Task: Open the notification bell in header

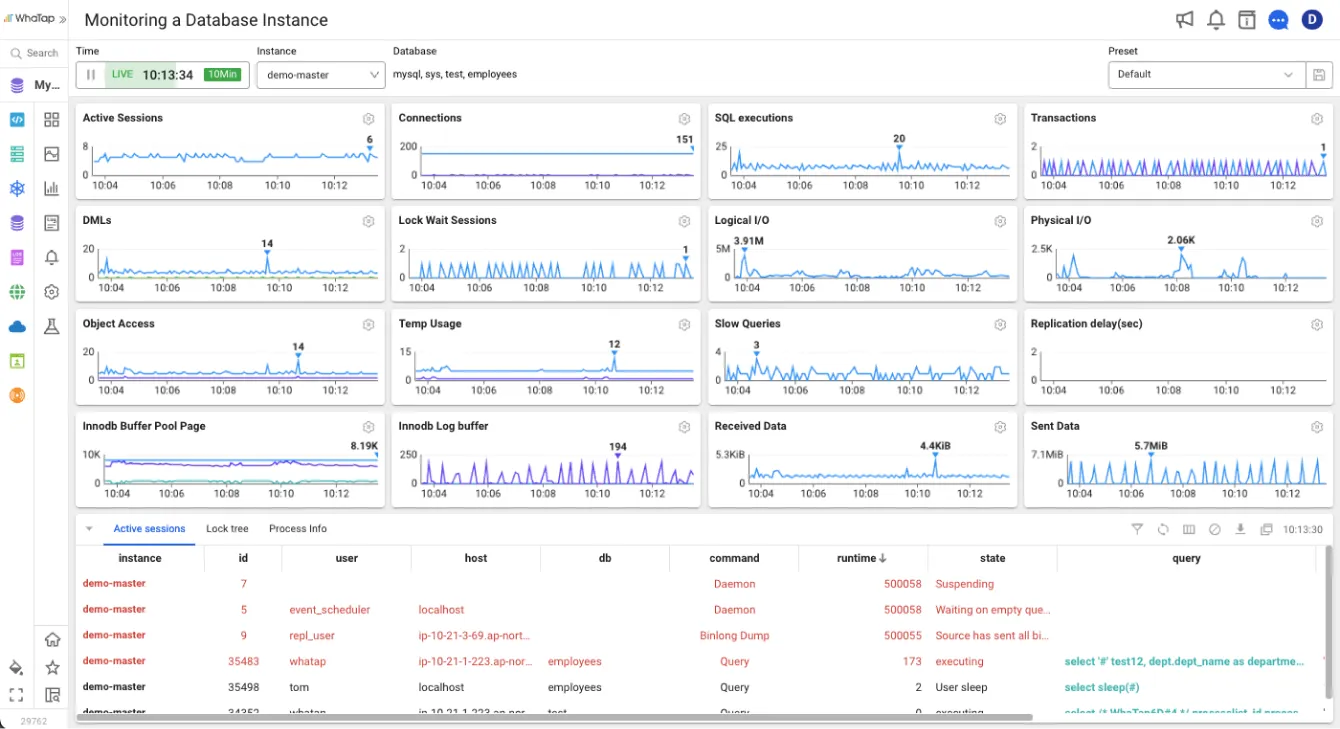Action: click(1216, 20)
